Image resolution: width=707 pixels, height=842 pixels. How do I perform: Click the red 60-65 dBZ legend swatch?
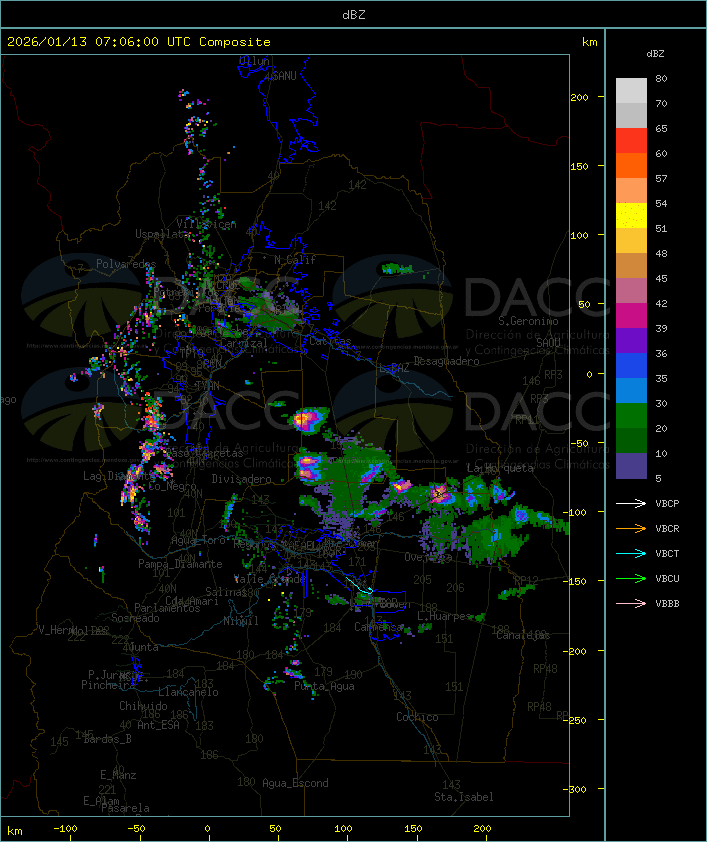(631, 141)
